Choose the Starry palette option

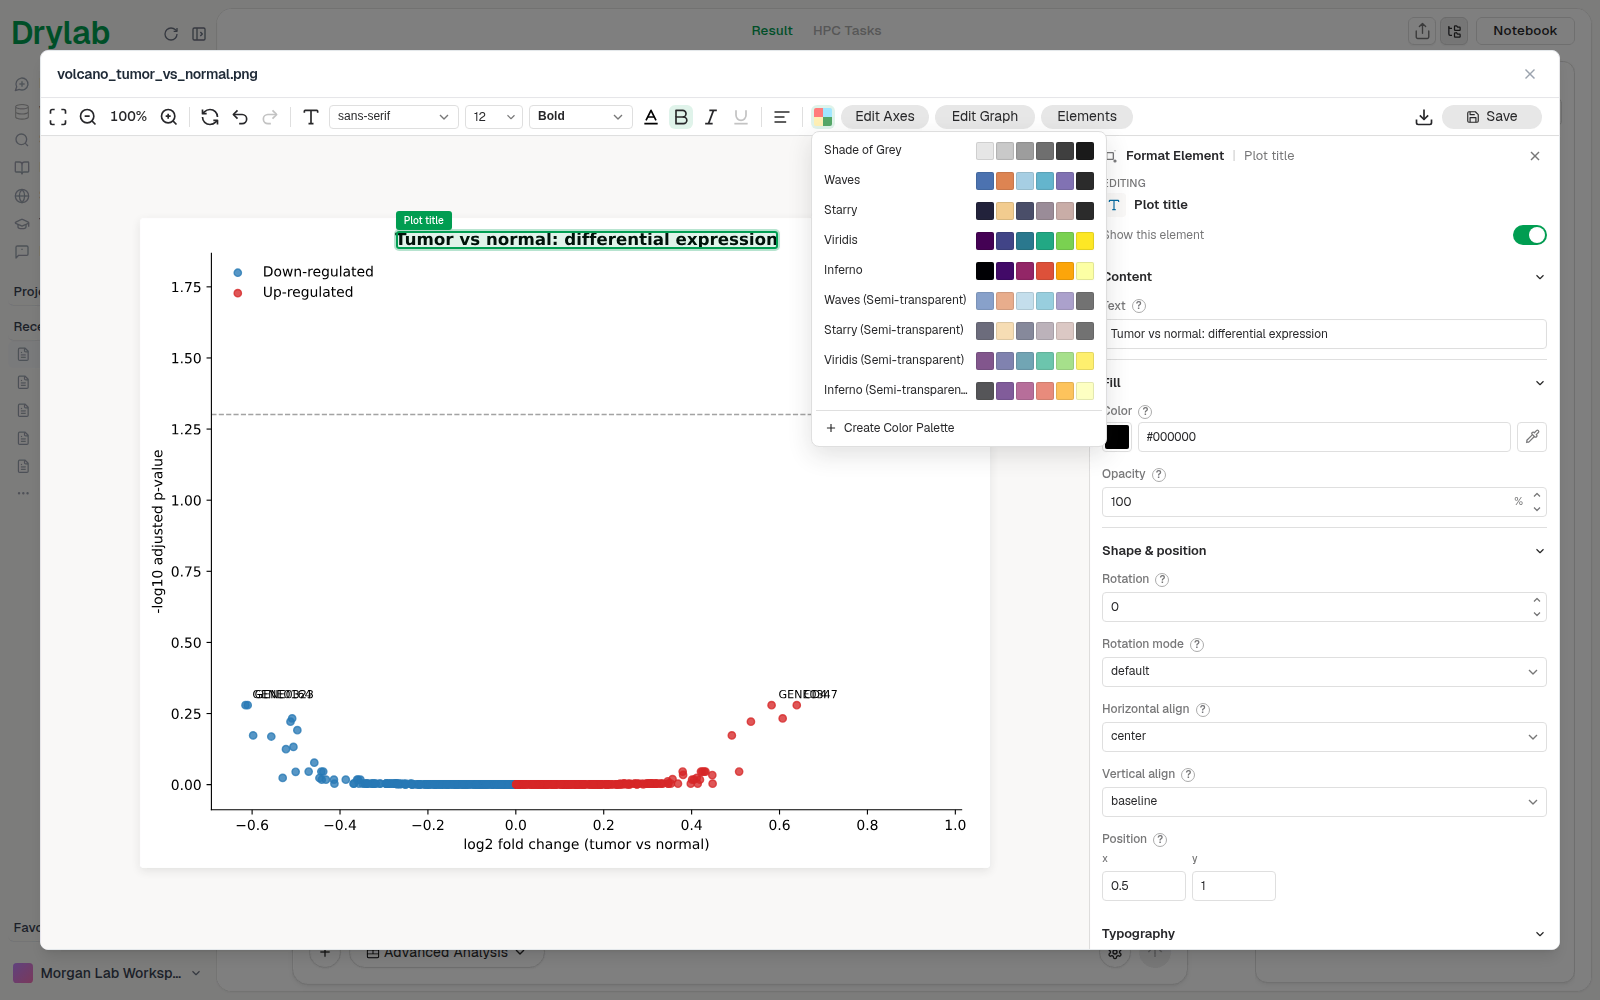point(958,210)
